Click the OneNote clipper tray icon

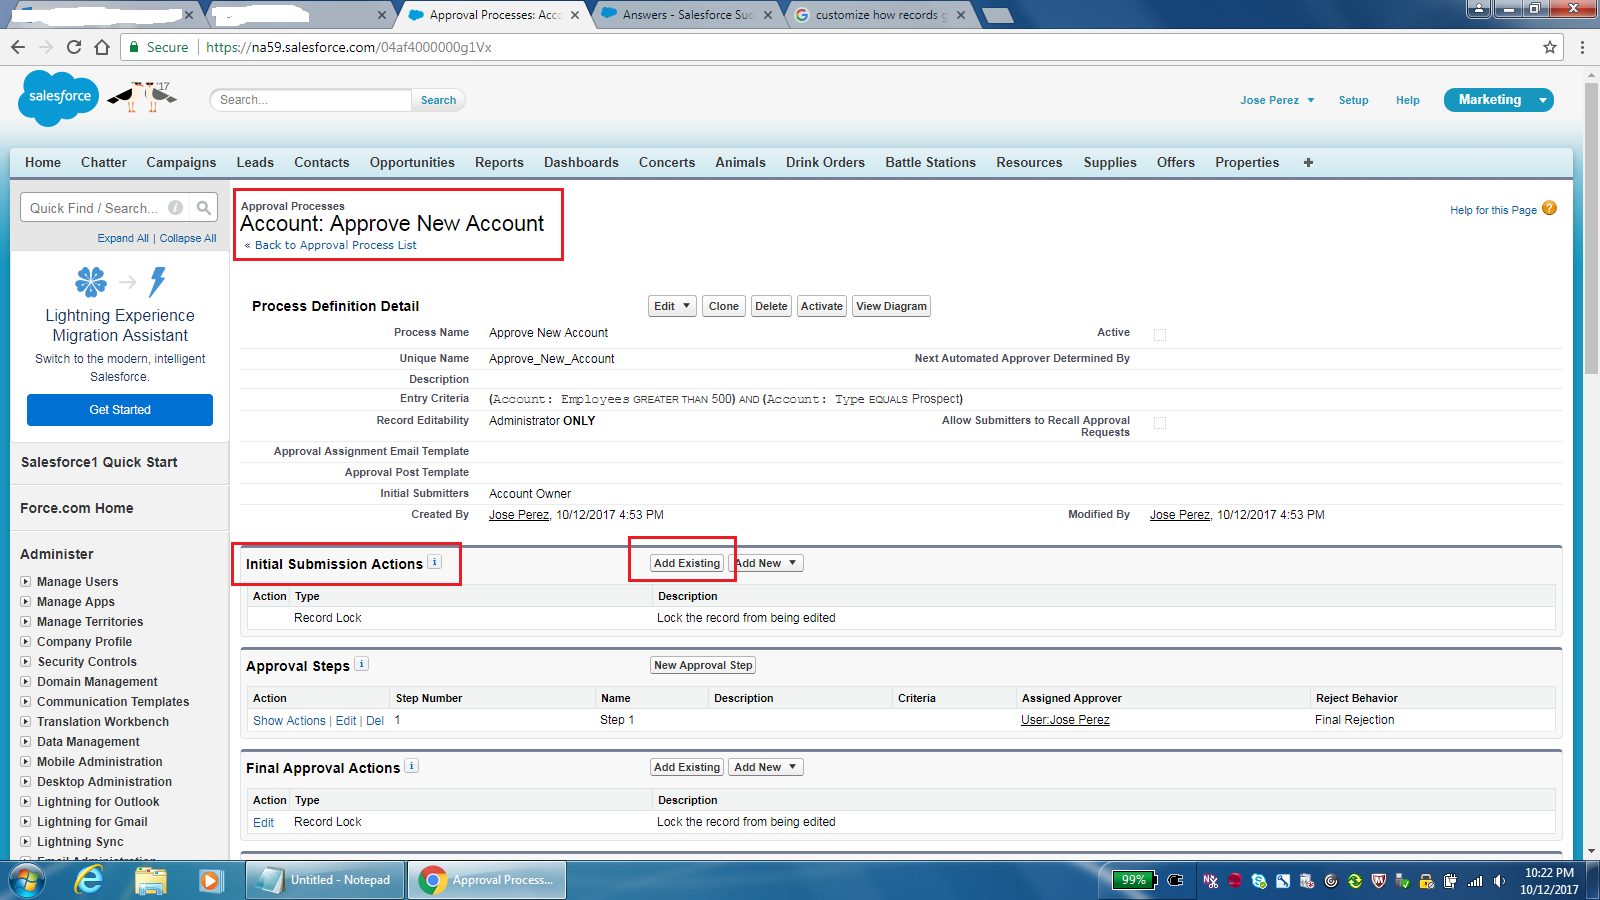click(x=1211, y=881)
